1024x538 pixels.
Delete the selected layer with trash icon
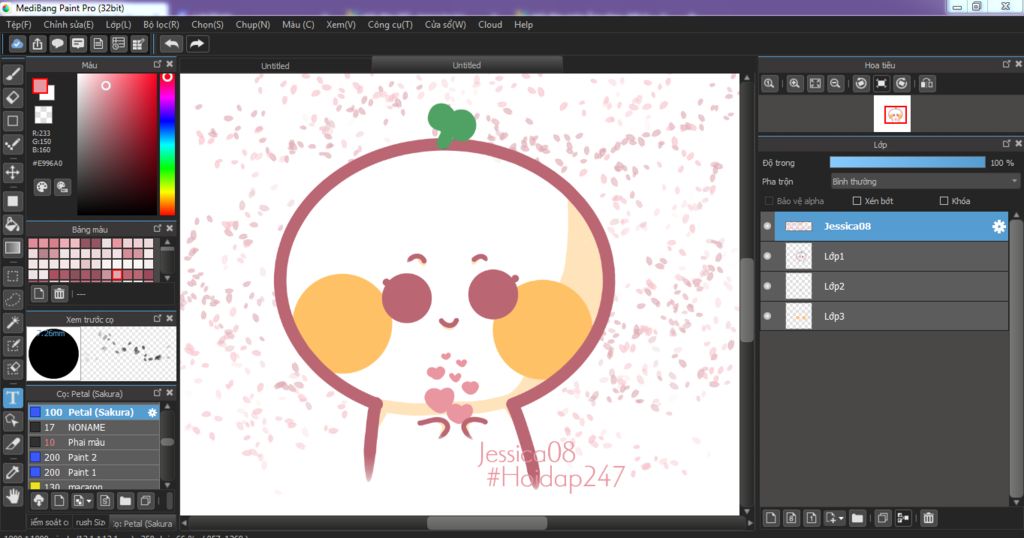pyautogui.click(x=929, y=518)
